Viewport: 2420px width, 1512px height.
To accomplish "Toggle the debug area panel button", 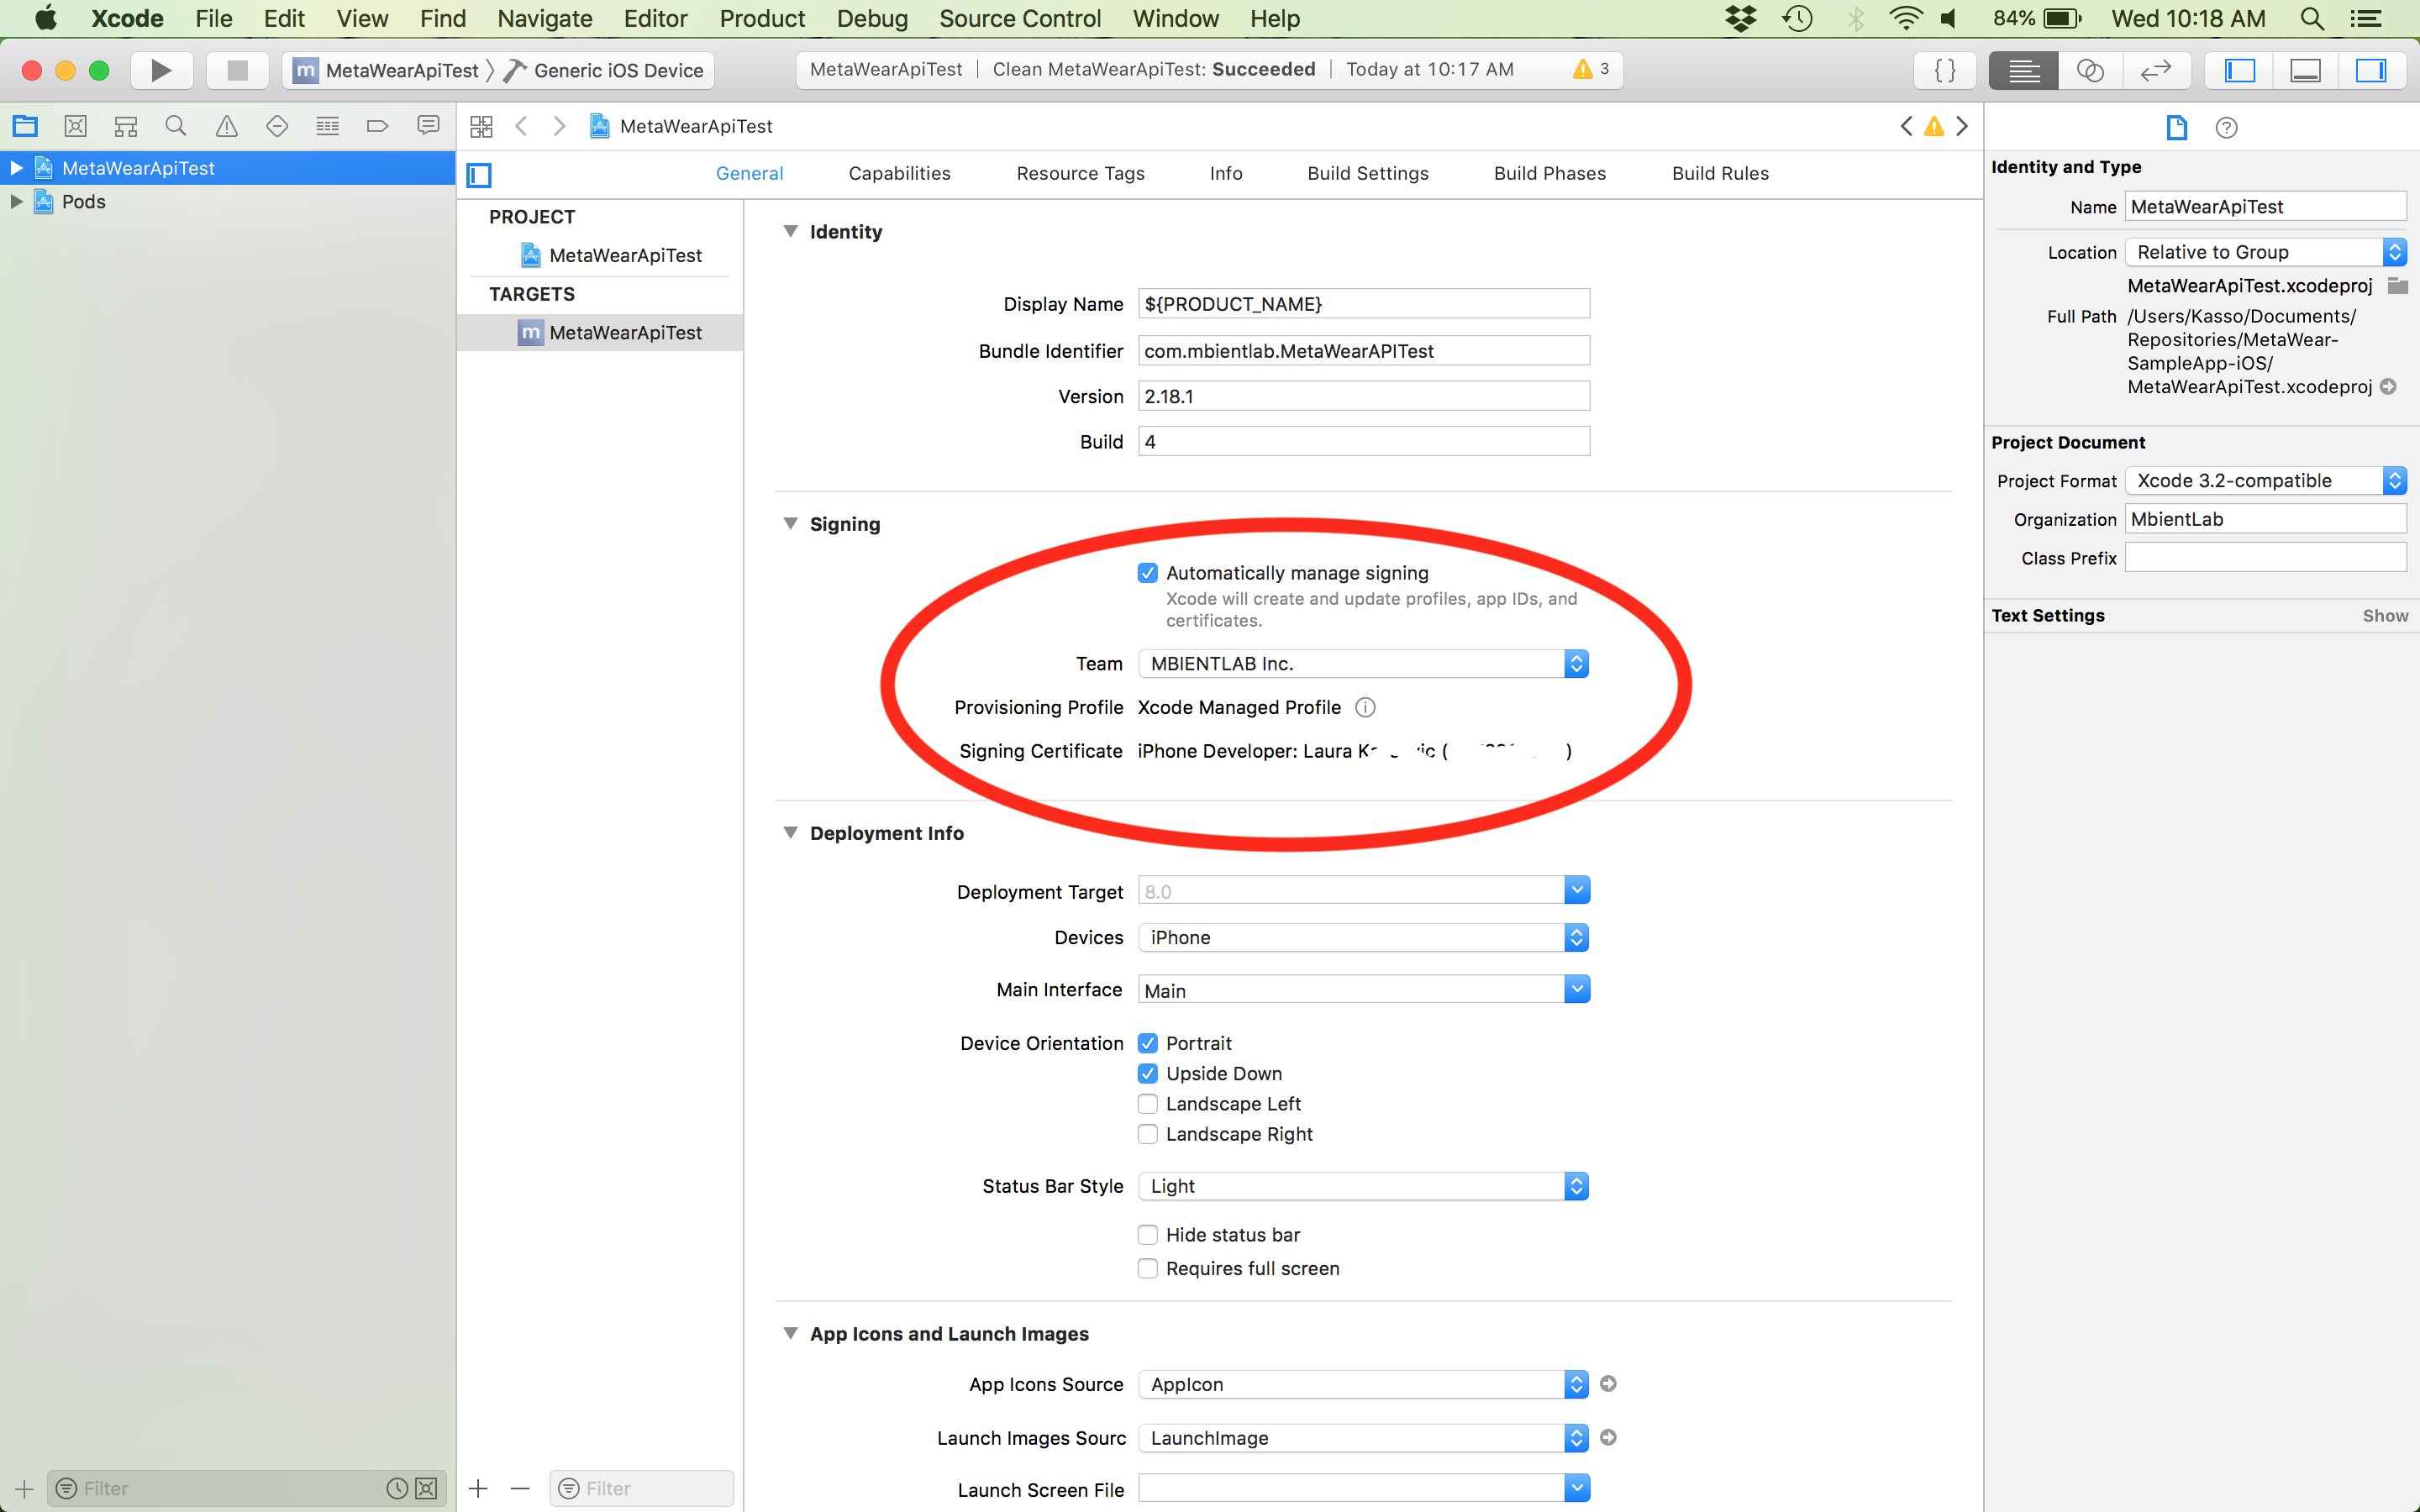I will tap(2305, 70).
